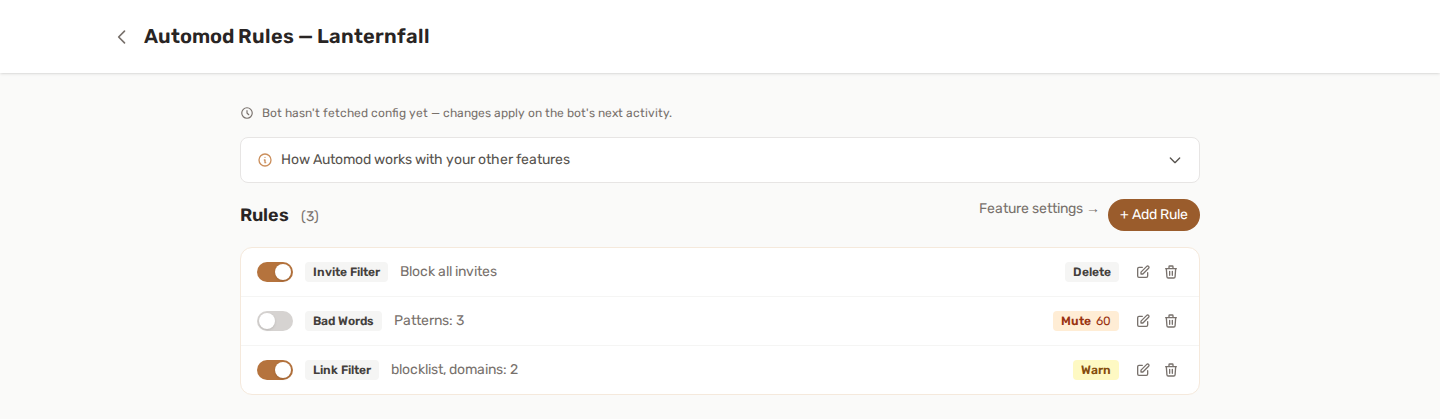Open the Feature settings link
The height and width of the screenshot is (419, 1440).
coord(1039,209)
